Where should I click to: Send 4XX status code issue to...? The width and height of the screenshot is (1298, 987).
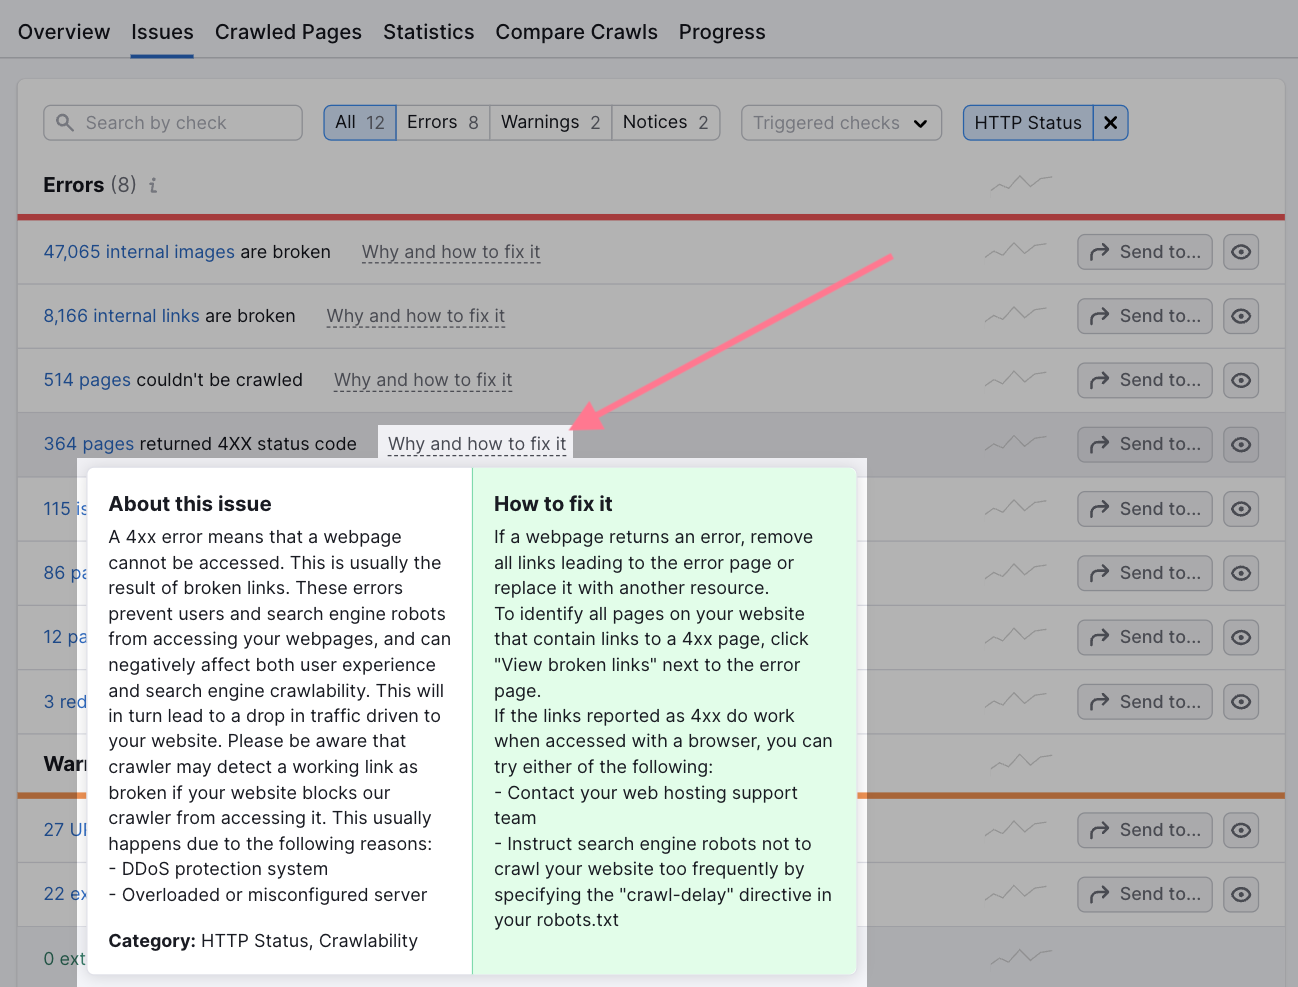(1145, 444)
